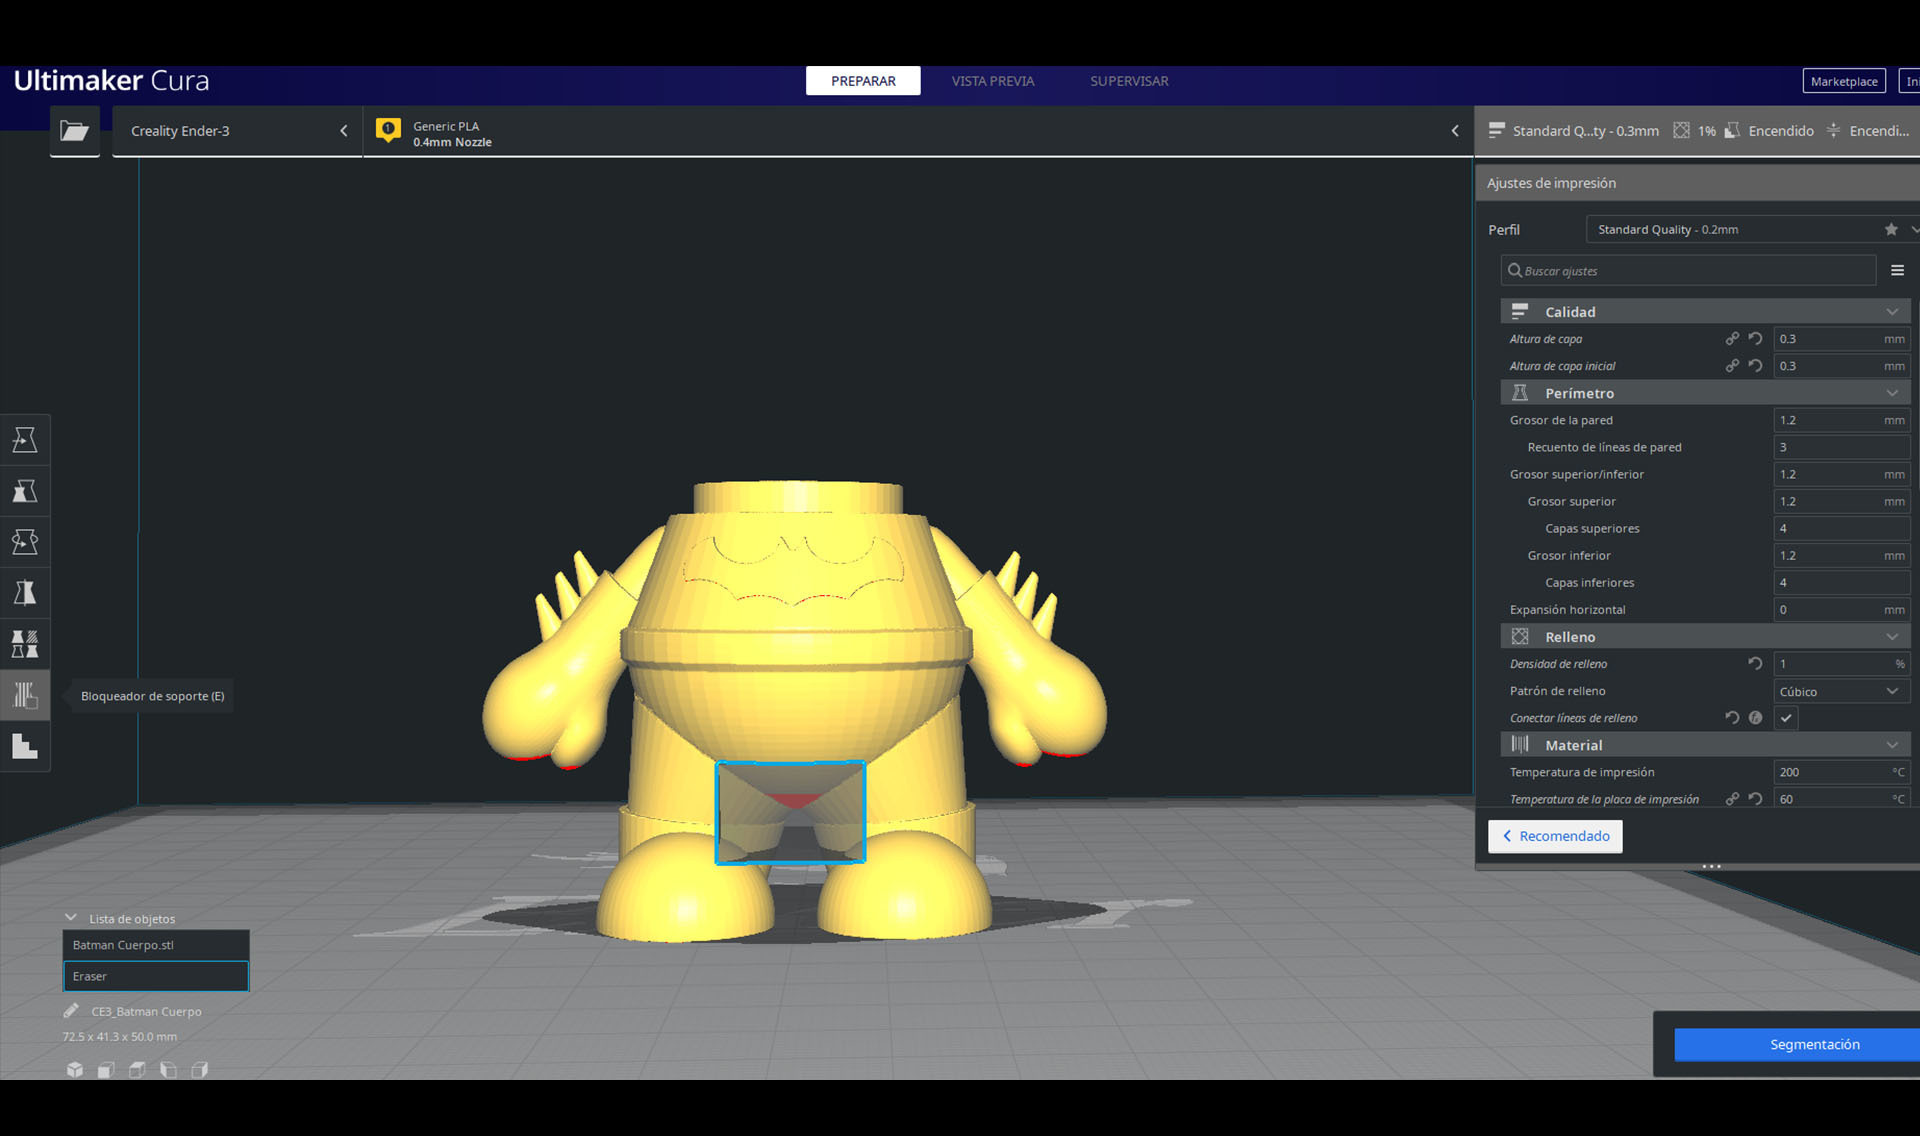
Task: Click the Recomendado button
Action: pos(1555,836)
